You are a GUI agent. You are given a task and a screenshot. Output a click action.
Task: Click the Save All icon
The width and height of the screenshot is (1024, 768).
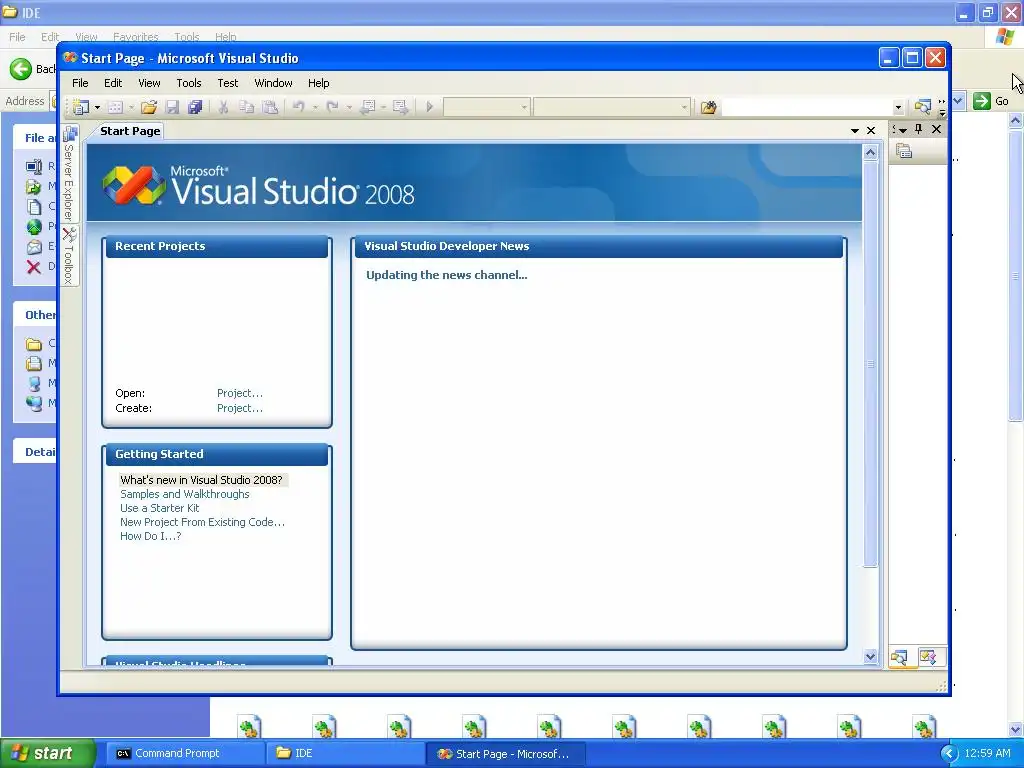coord(195,107)
